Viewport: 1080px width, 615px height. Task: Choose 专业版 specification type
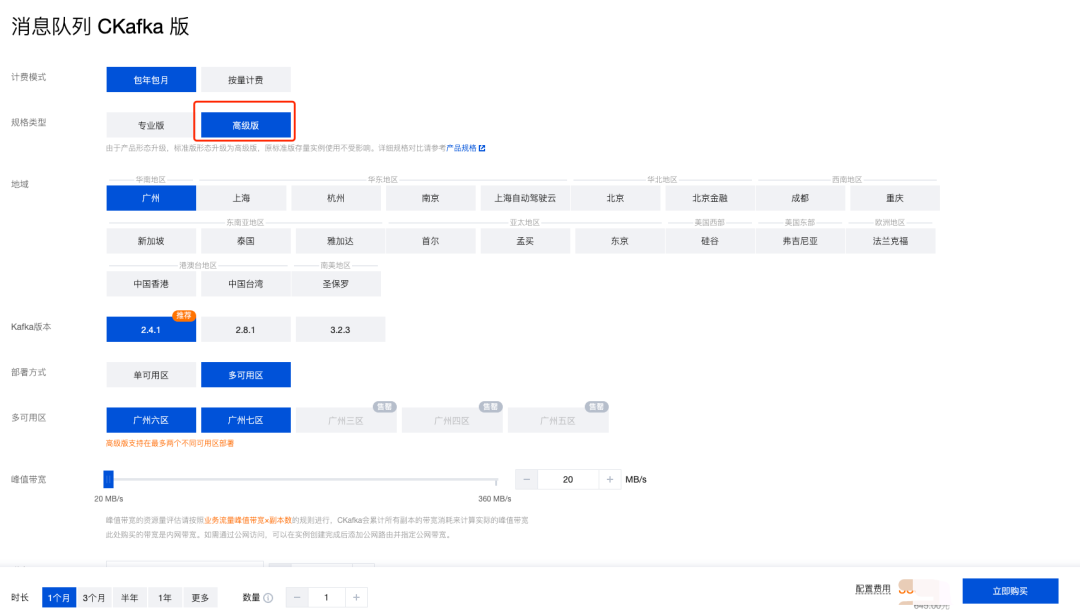coord(151,125)
